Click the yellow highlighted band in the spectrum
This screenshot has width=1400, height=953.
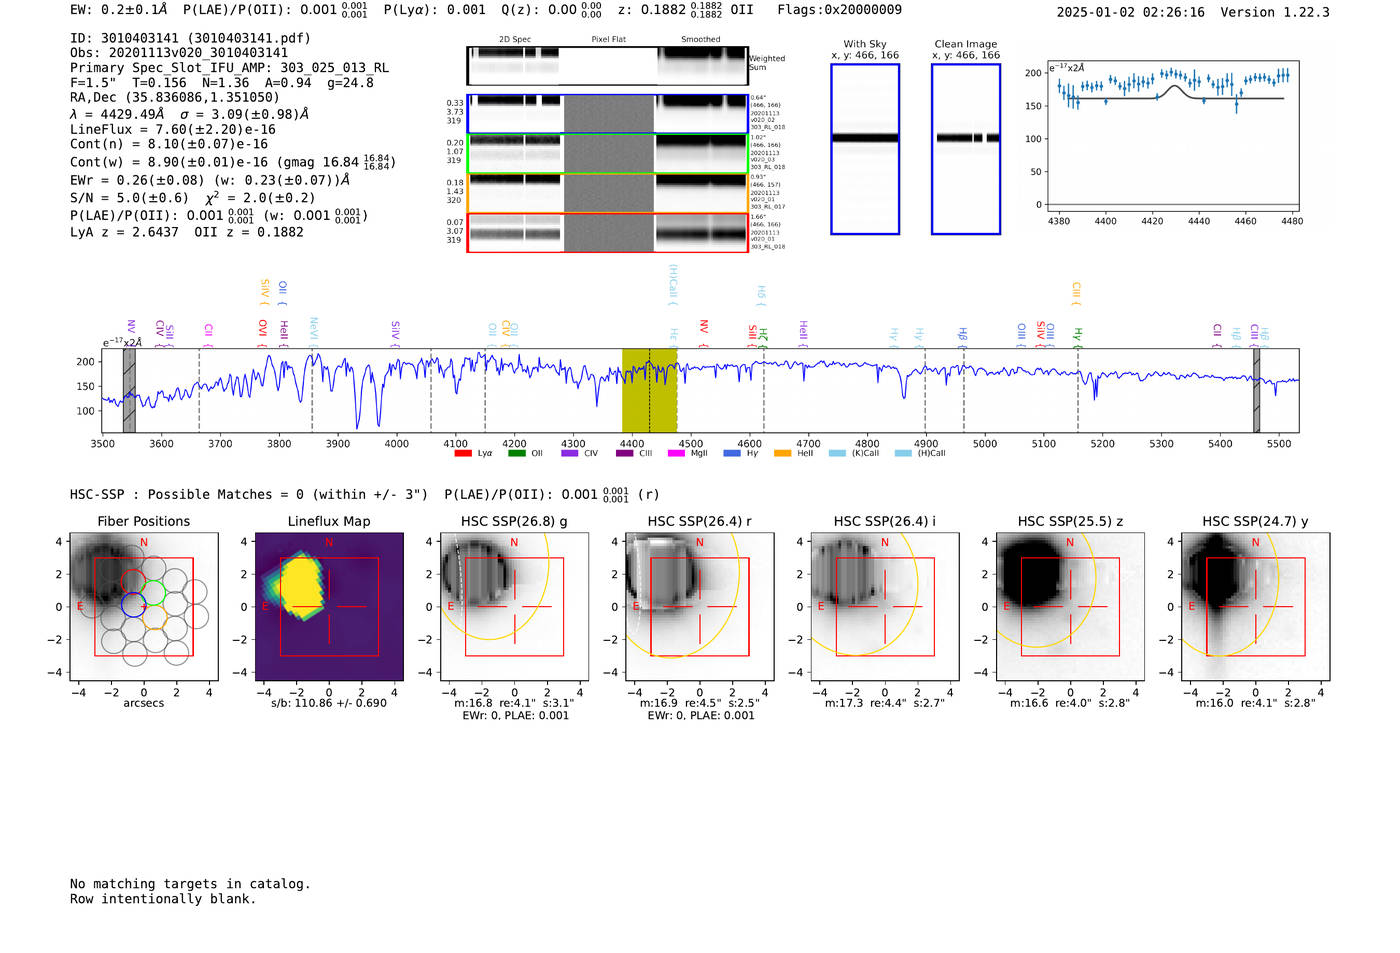pyautogui.click(x=650, y=390)
